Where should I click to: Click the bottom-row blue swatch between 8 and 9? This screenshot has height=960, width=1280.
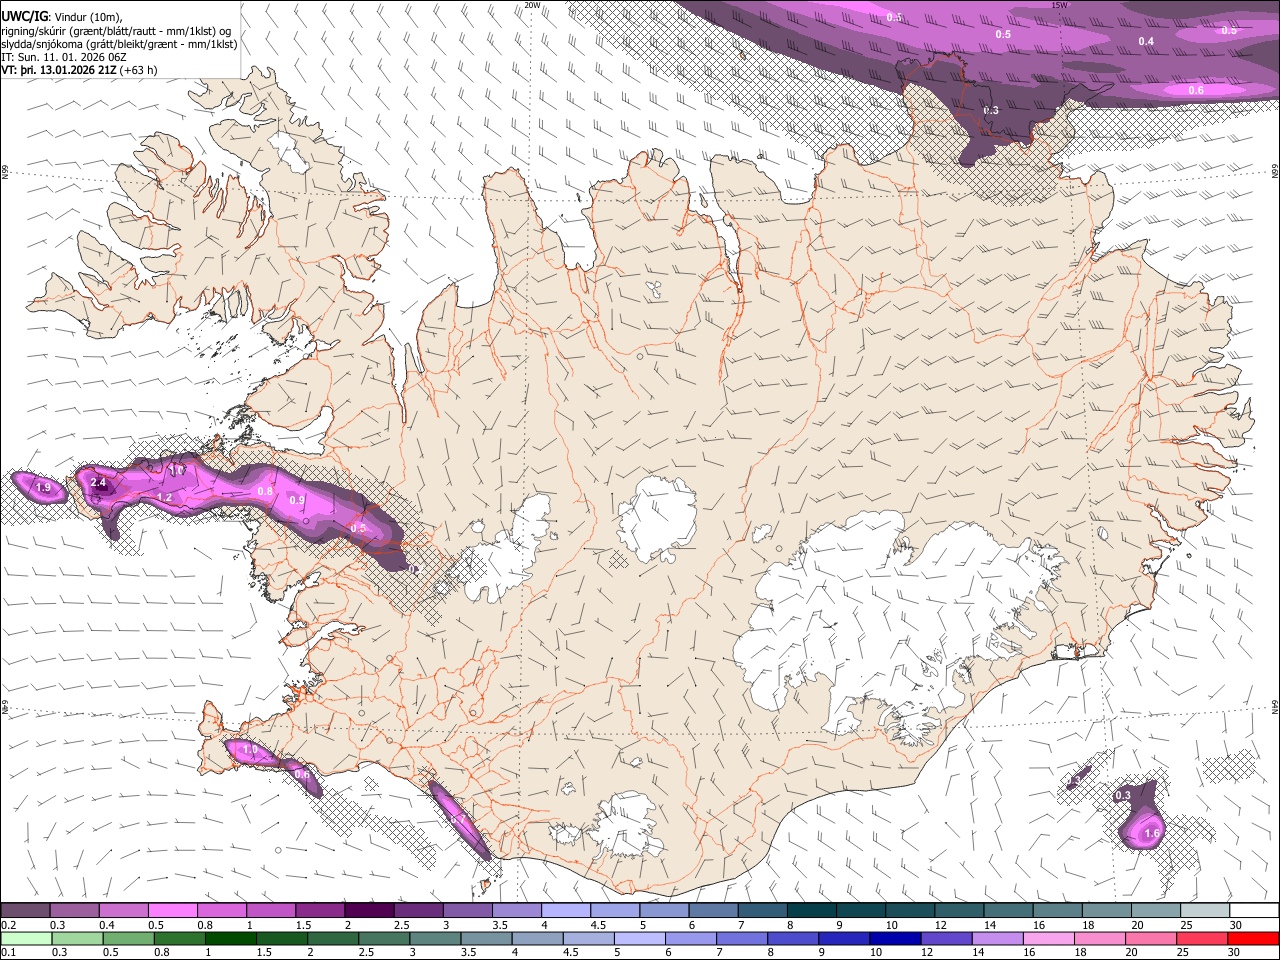pyautogui.click(x=792, y=938)
